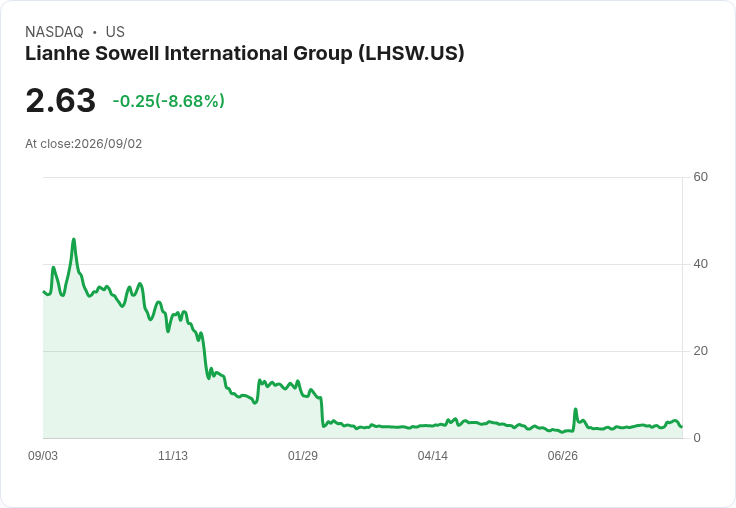The image size is (736, 508).
Task: Click the 60 price axis label
Action: tap(700, 177)
